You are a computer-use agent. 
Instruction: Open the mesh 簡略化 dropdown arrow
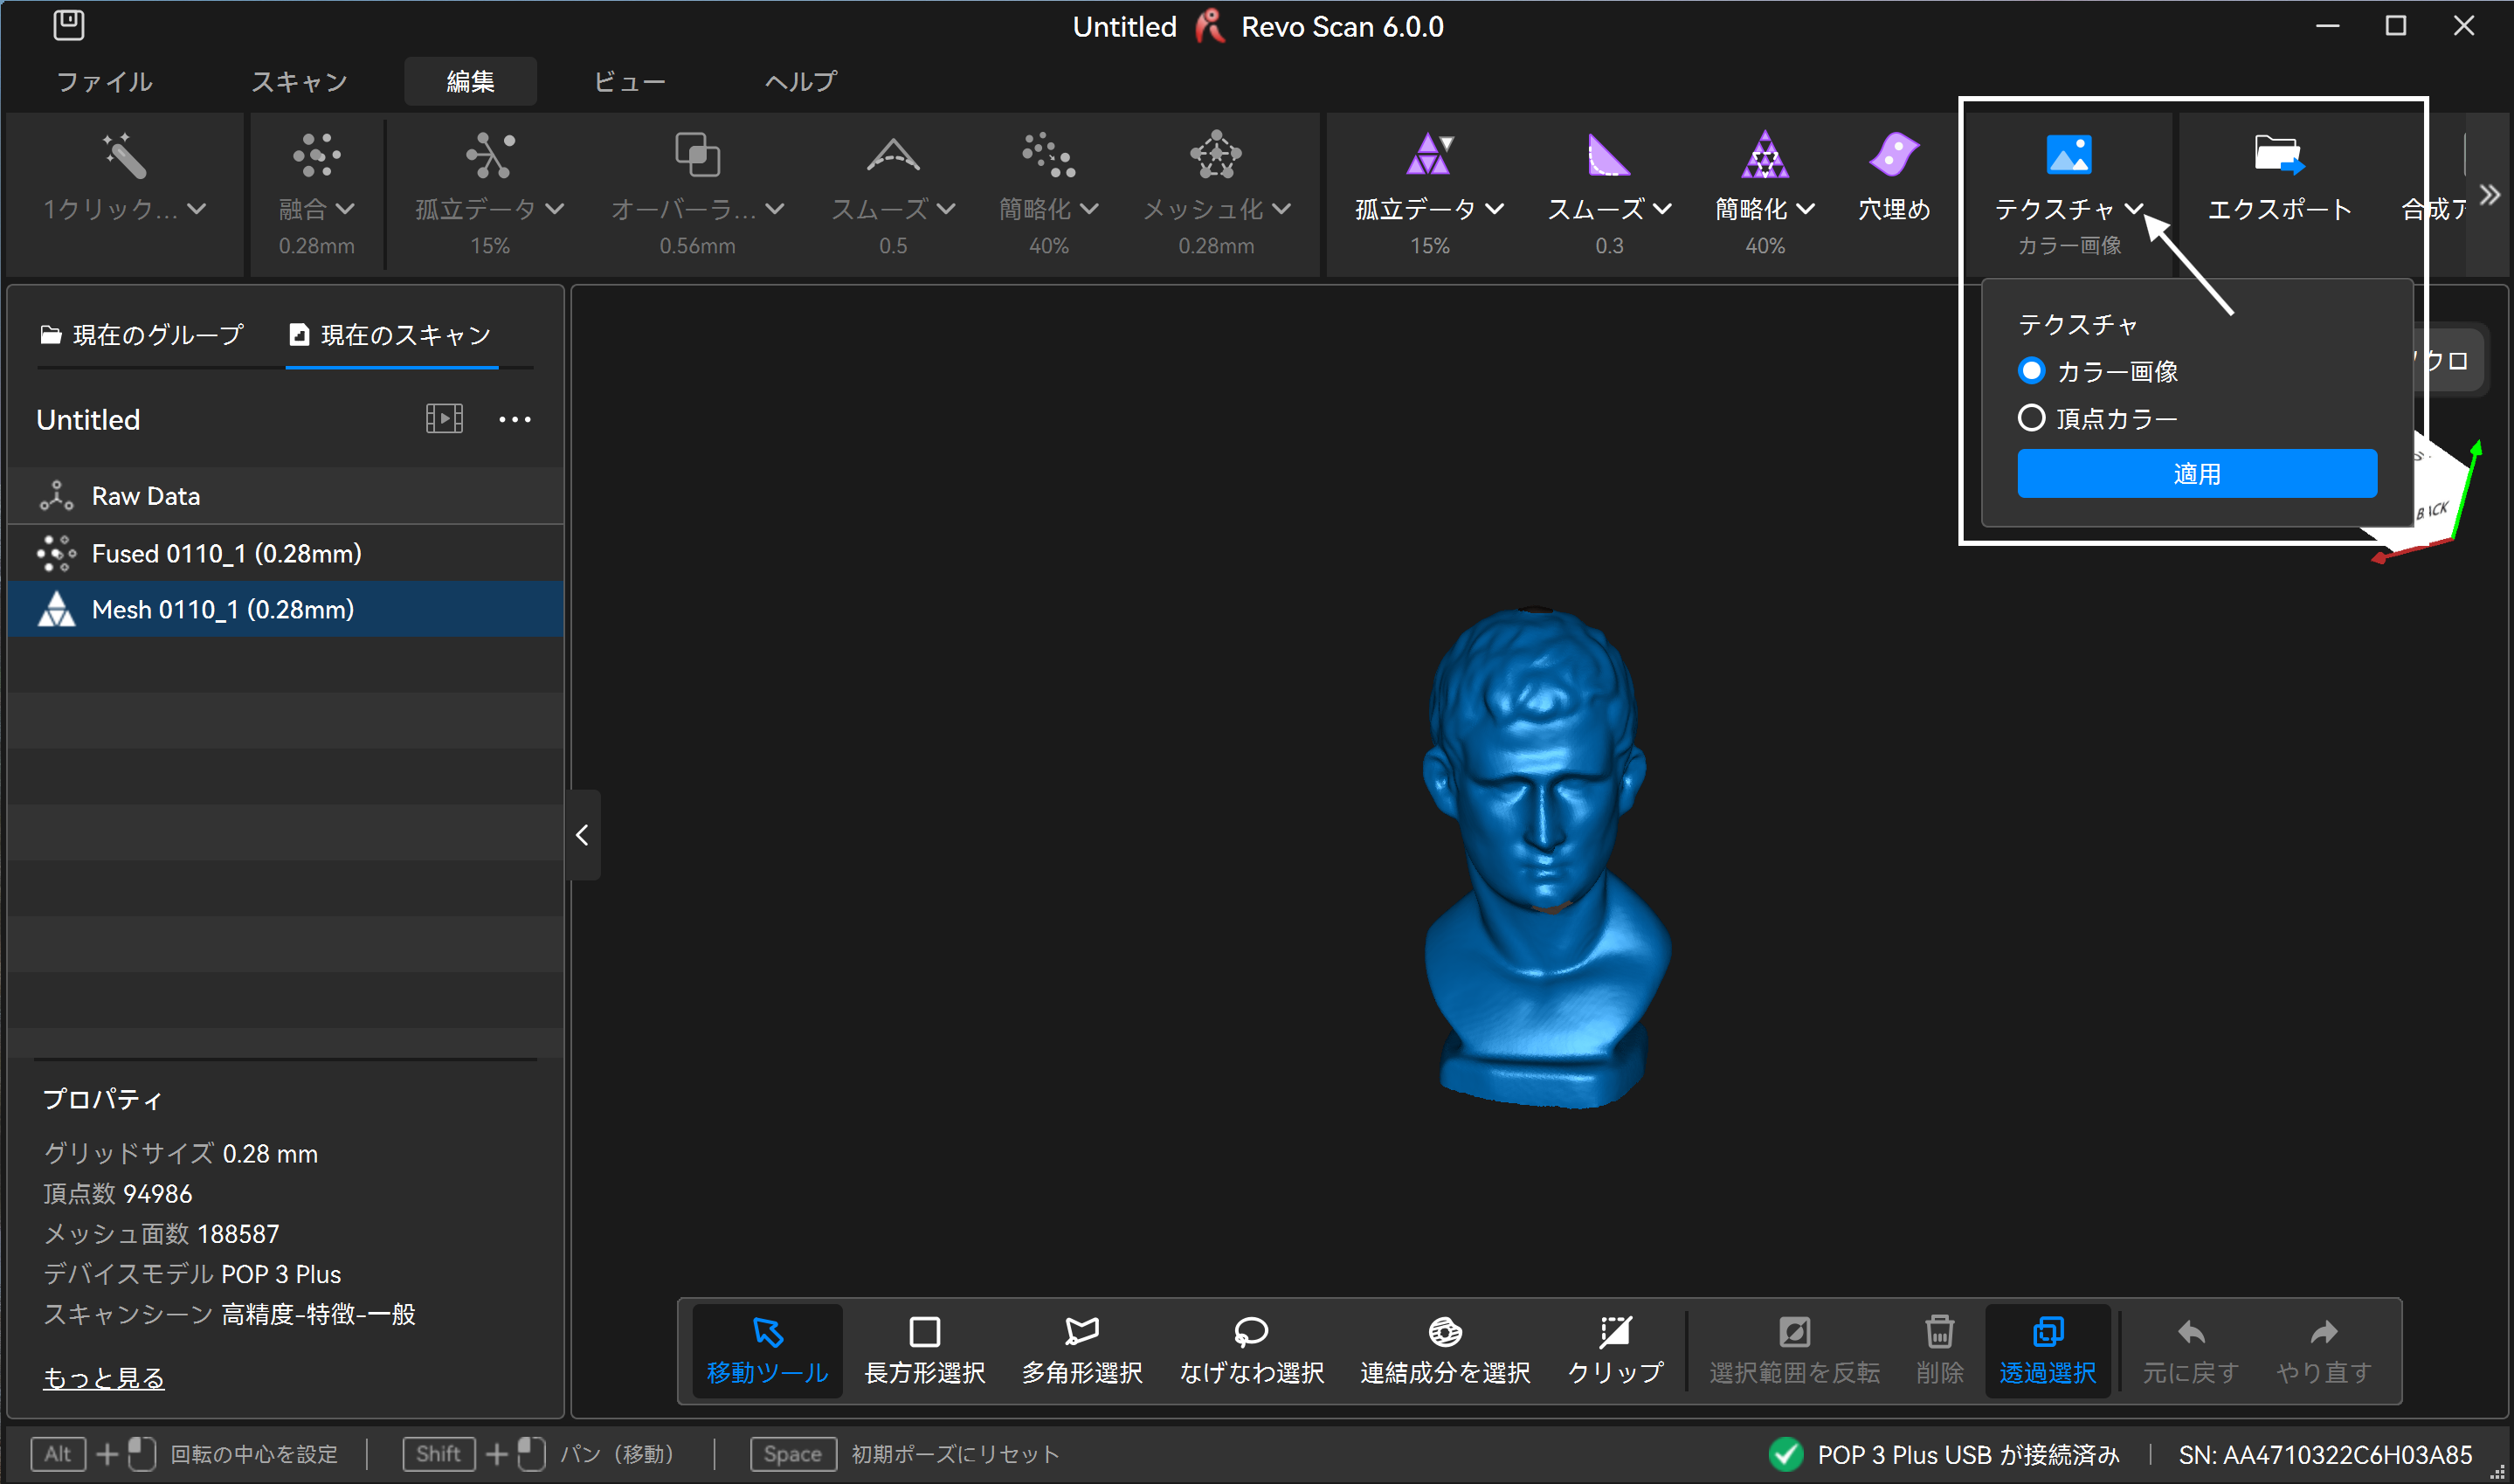[1806, 209]
